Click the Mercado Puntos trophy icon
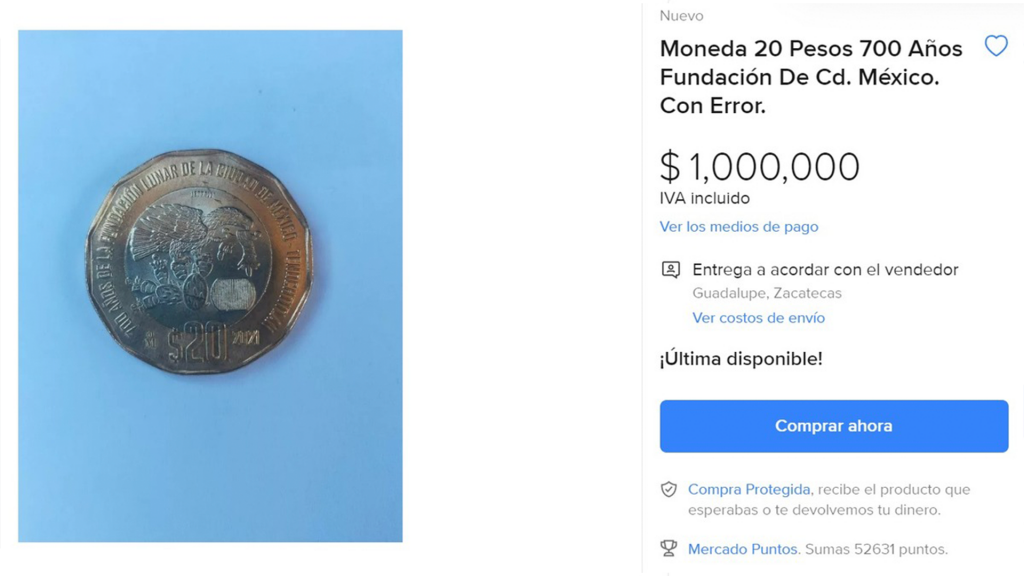The height and width of the screenshot is (576, 1024). pos(669,549)
